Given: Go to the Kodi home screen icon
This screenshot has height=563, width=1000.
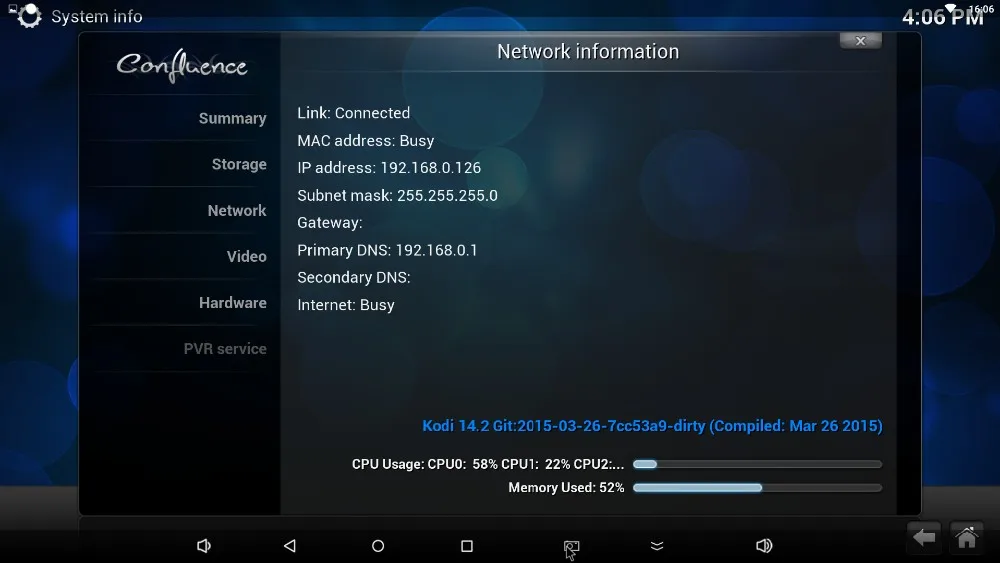Looking at the screenshot, I should [x=967, y=537].
